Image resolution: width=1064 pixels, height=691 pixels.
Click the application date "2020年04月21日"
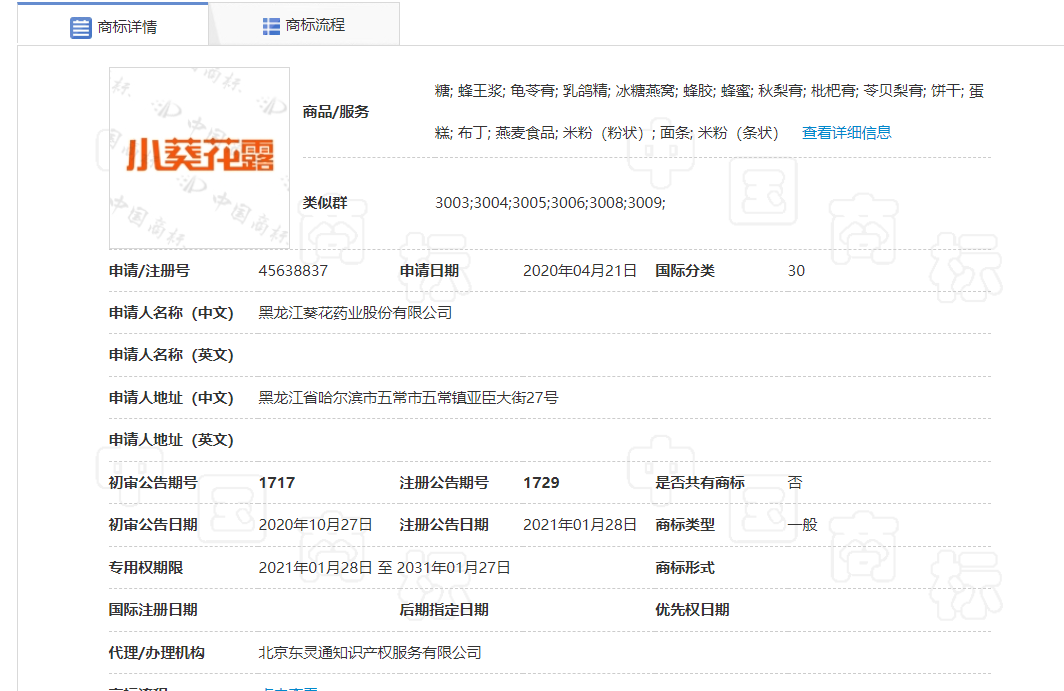[x=580, y=271]
